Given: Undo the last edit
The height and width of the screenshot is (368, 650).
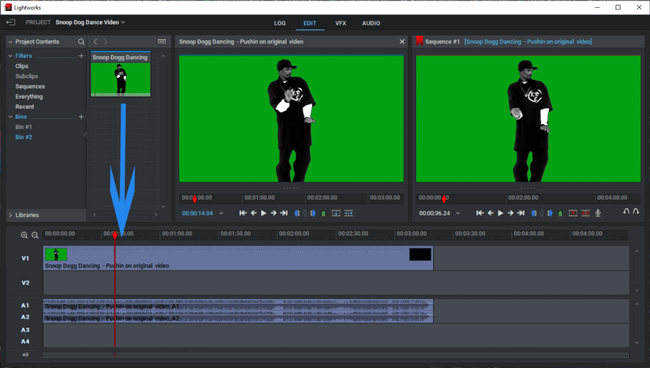Looking at the screenshot, I should 626,211.
